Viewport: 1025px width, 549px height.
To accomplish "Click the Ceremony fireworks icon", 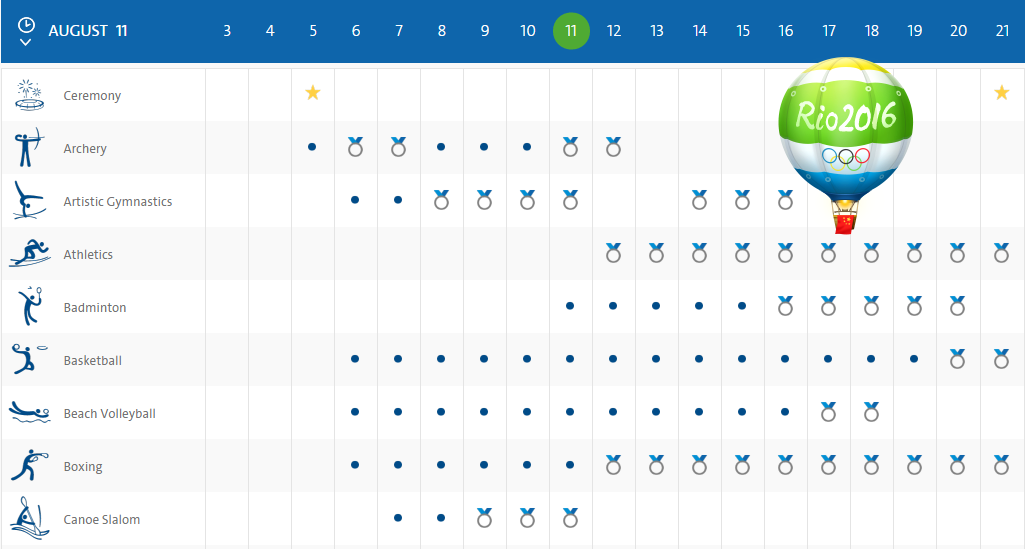I will [x=29, y=95].
